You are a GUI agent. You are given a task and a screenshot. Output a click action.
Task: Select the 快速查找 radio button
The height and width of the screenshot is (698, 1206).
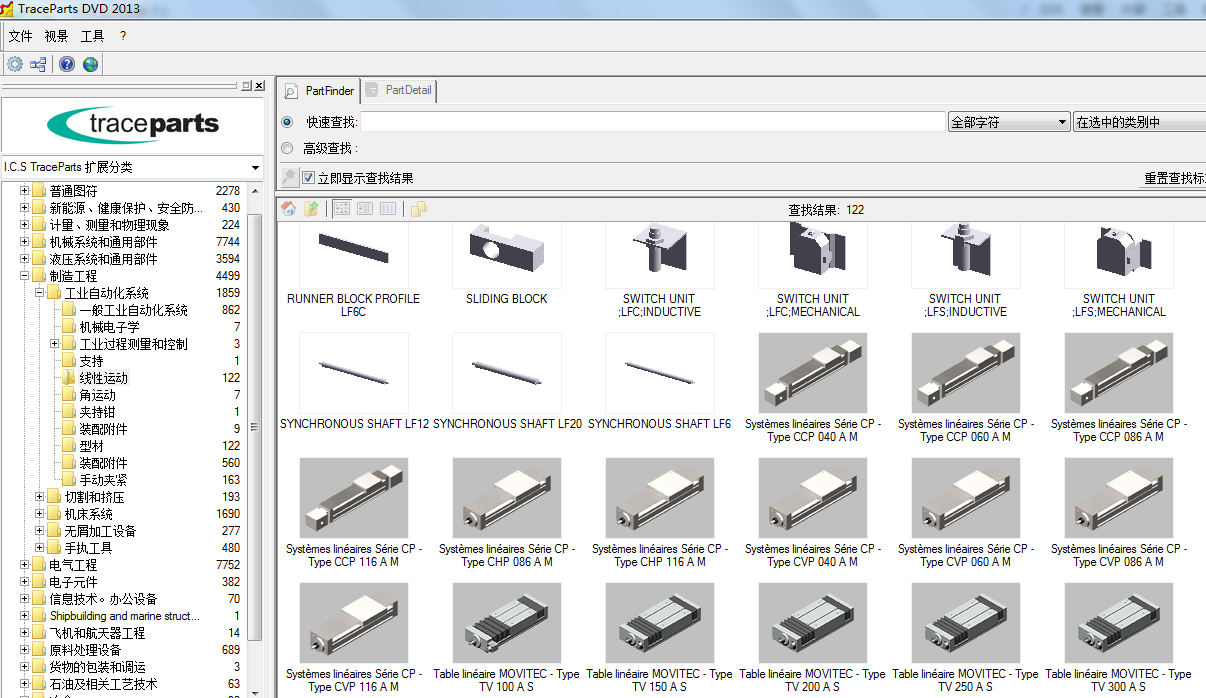pos(287,121)
